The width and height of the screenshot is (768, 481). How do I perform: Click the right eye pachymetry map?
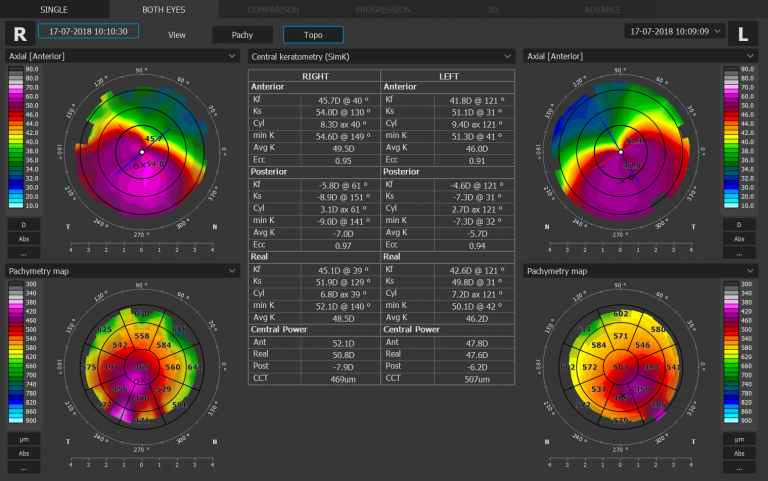[142, 367]
